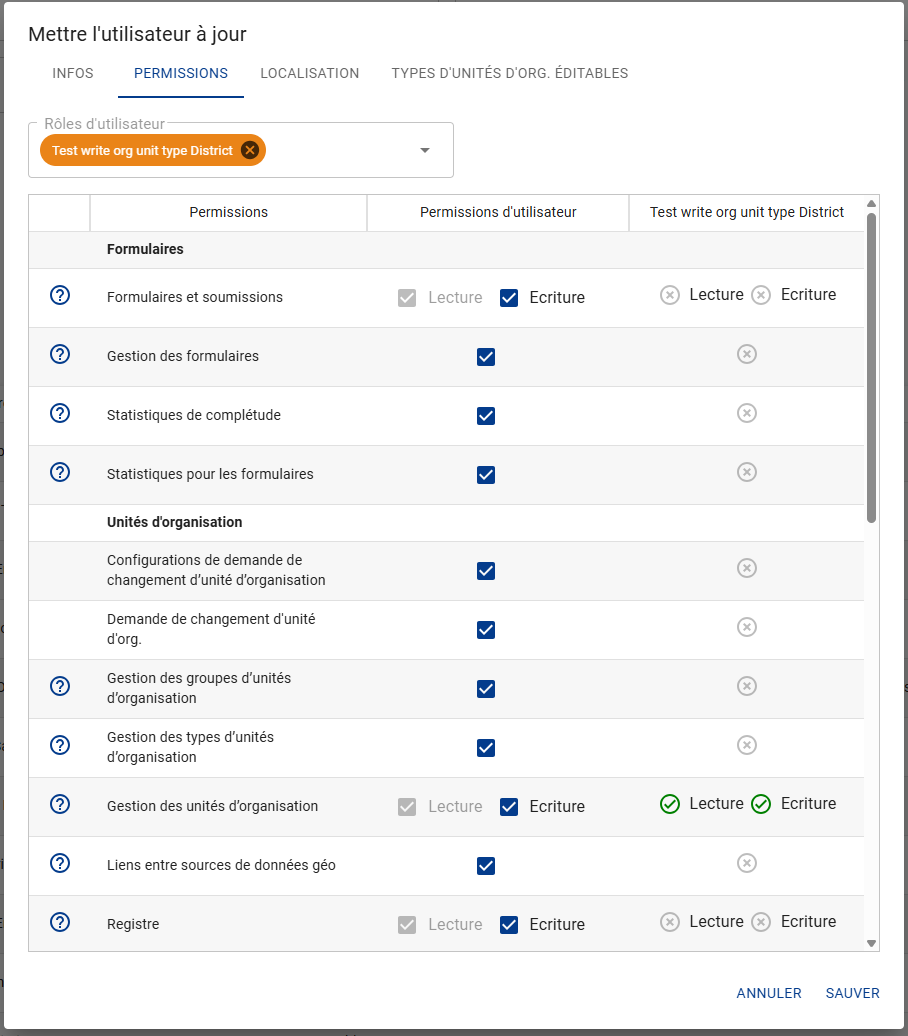This screenshot has height=1036, width=908.
Task: Open help for Gestion des types d'unités d'organisation
Action: (60, 745)
